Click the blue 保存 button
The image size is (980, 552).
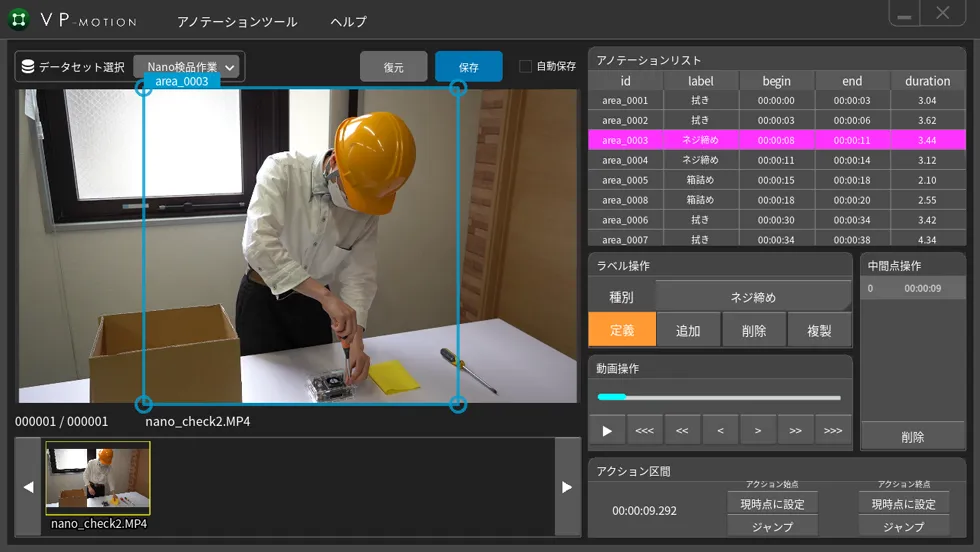tap(468, 67)
